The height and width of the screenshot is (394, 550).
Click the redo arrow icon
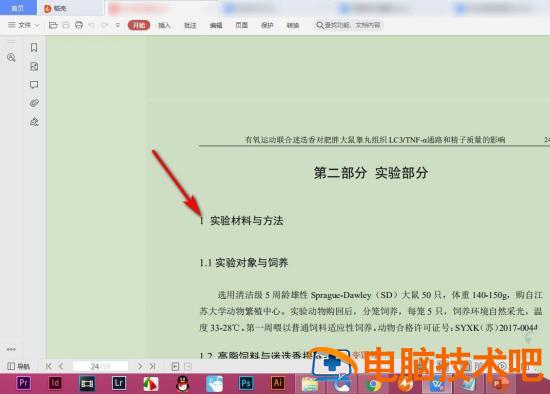[x=105, y=25]
